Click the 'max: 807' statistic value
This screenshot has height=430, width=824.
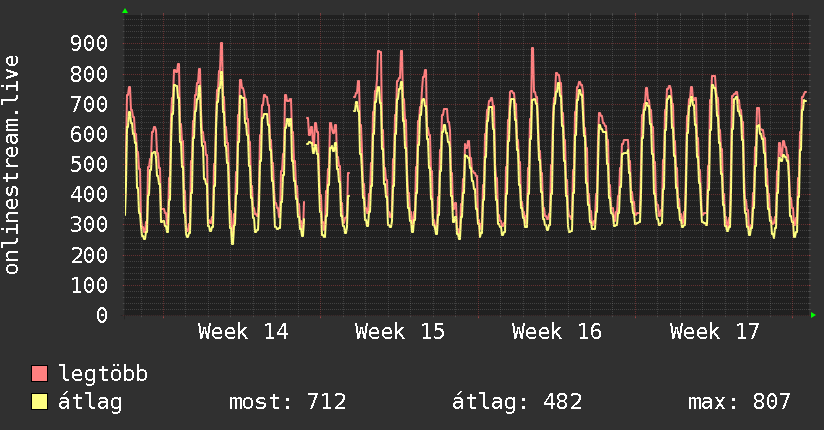[739, 402]
